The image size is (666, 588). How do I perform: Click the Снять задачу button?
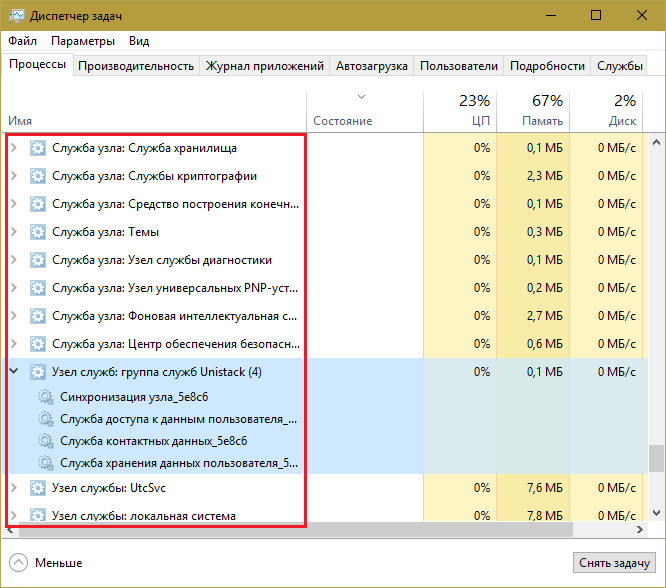point(614,563)
